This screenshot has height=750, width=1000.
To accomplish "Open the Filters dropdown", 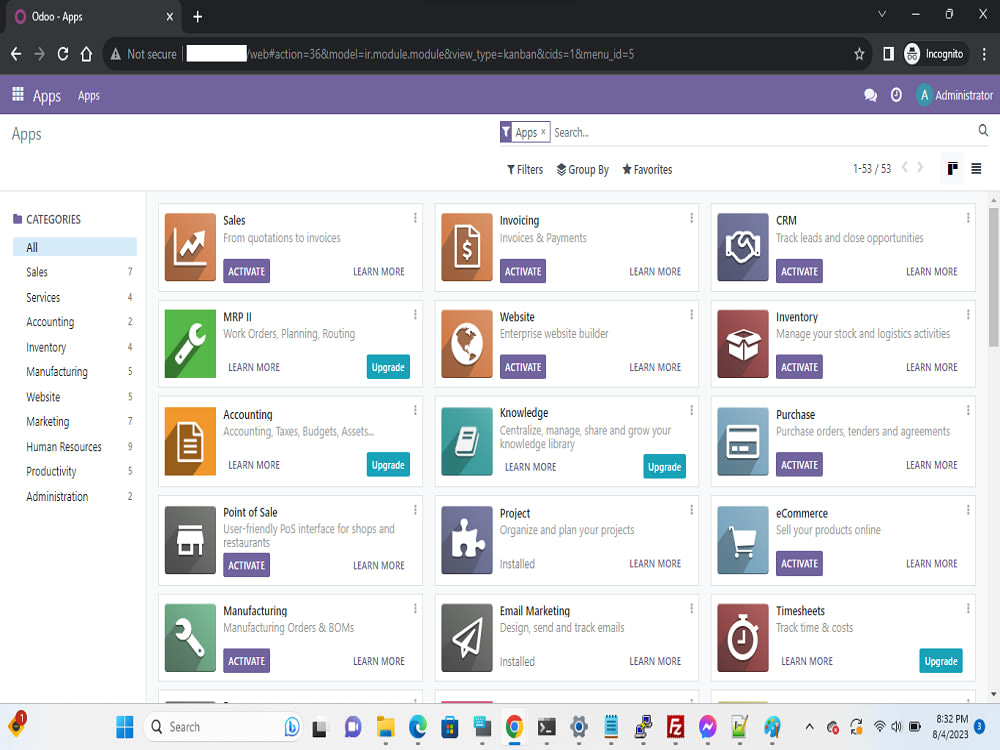I will [524, 169].
